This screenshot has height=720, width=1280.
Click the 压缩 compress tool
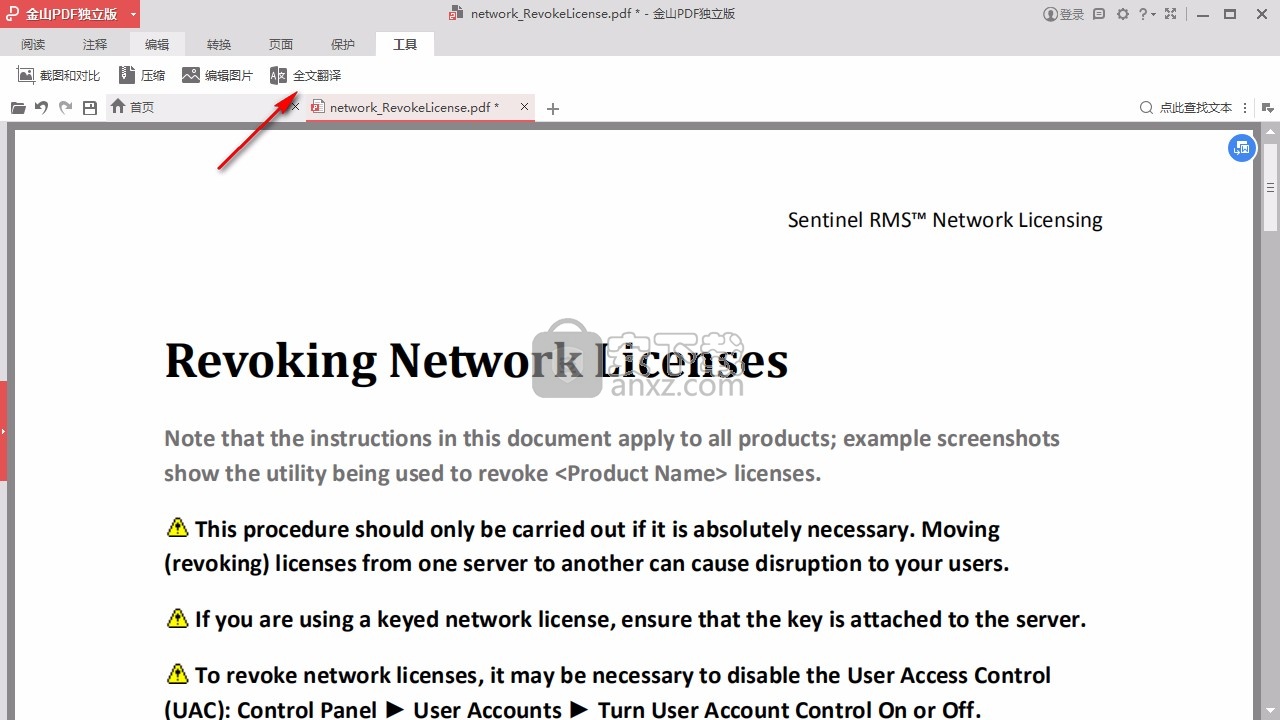pos(142,76)
